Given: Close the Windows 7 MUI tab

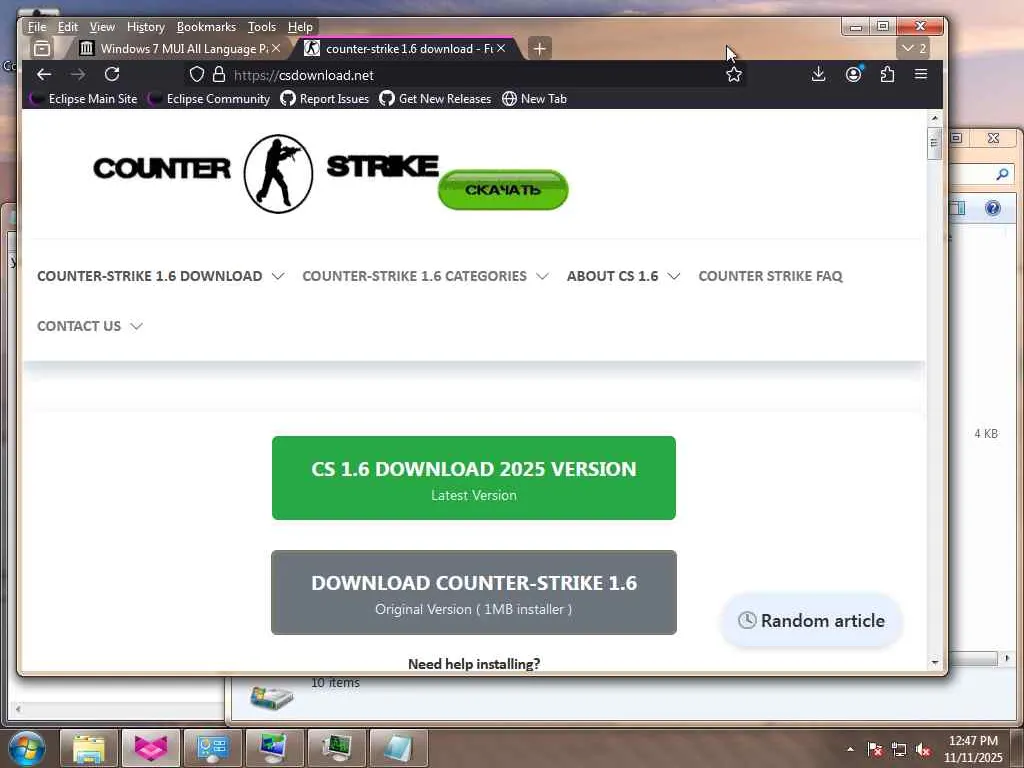Looking at the screenshot, I should pyautogui.click(x=276, y=48).
